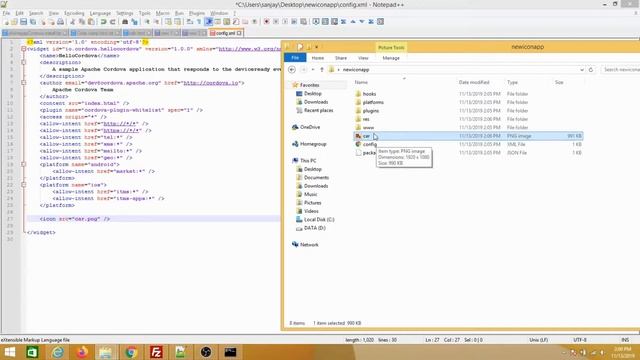The image size is (640, 360).
Task: Open the Manage tab under Picture Tools
Action: point(391,58)
